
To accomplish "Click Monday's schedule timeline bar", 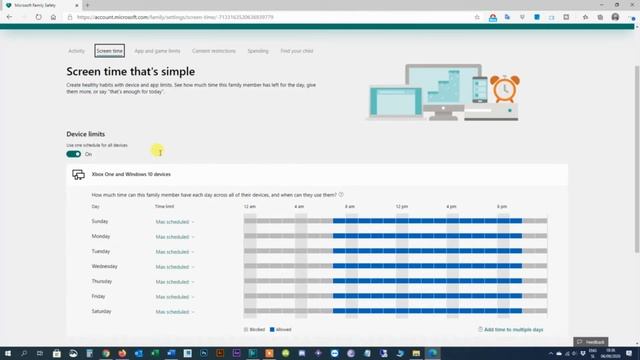I will tap(395, 236).
